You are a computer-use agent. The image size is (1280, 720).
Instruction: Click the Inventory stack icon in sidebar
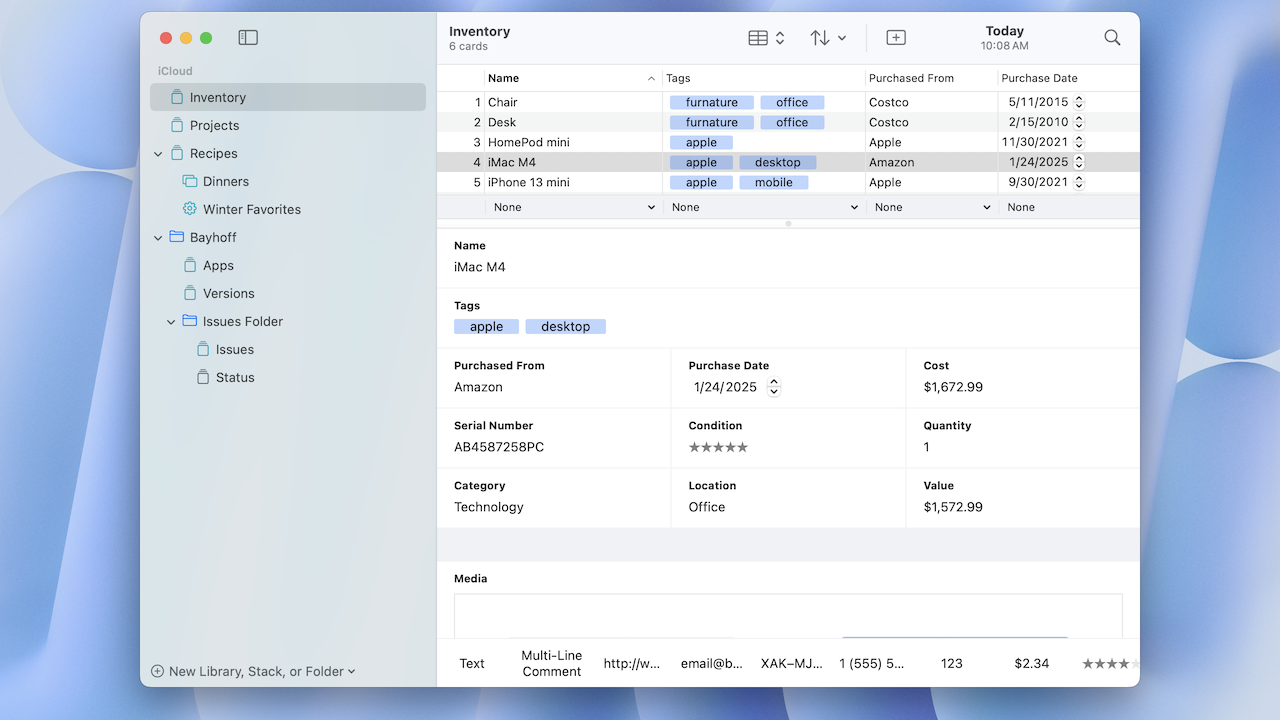click(177, 97)
